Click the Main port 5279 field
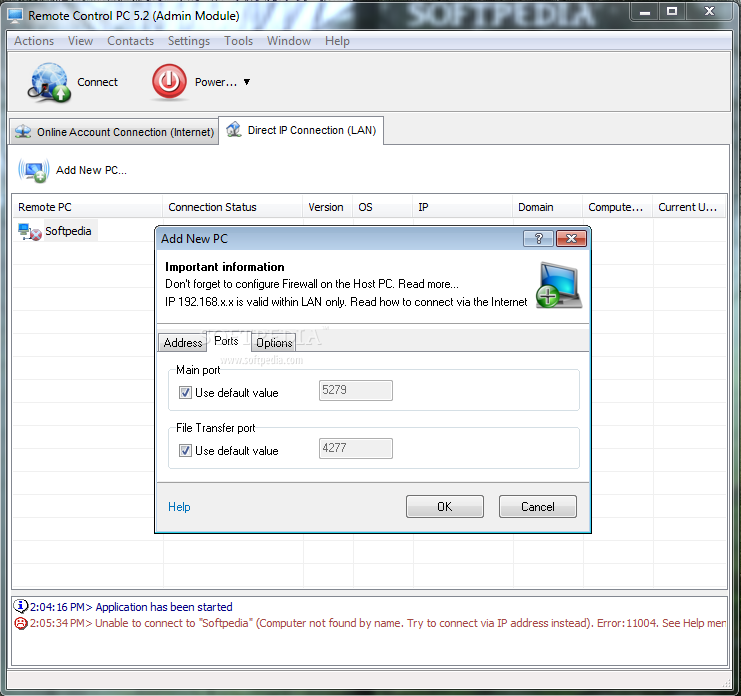The width and height of the screenshot is (741, 696). (x=355, y=390)
